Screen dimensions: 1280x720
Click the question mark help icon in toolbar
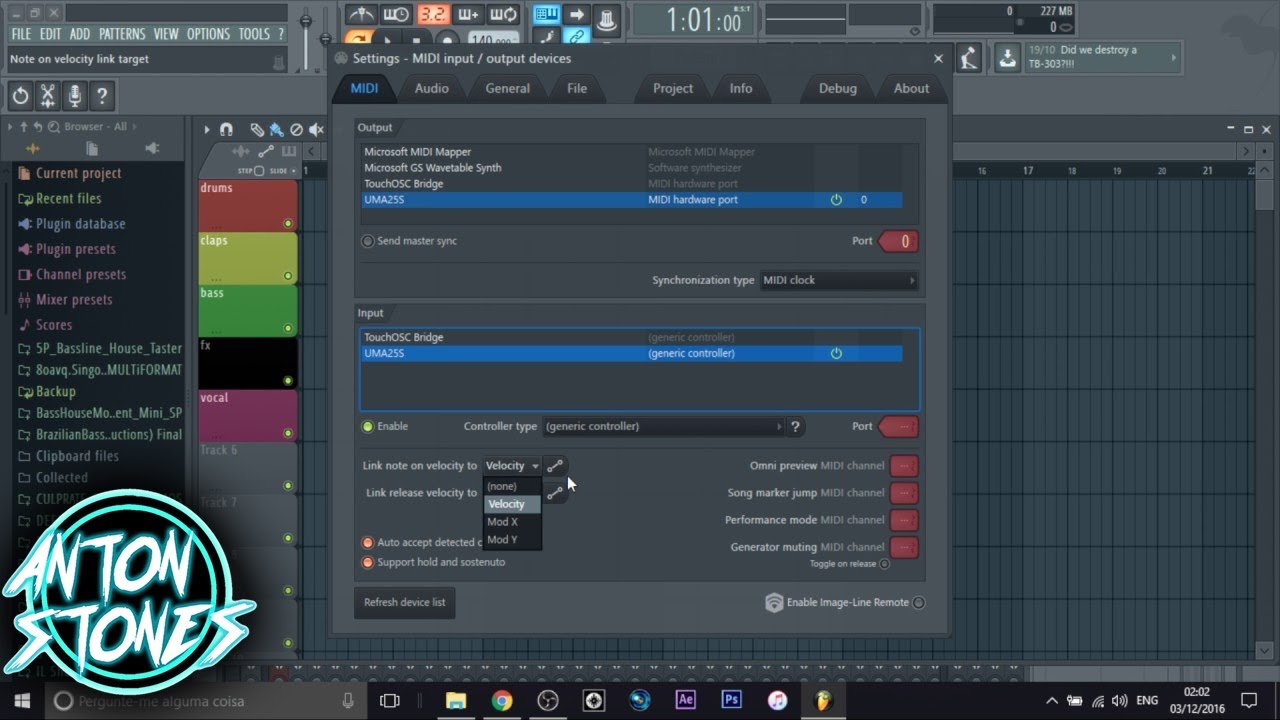[101, 96]
